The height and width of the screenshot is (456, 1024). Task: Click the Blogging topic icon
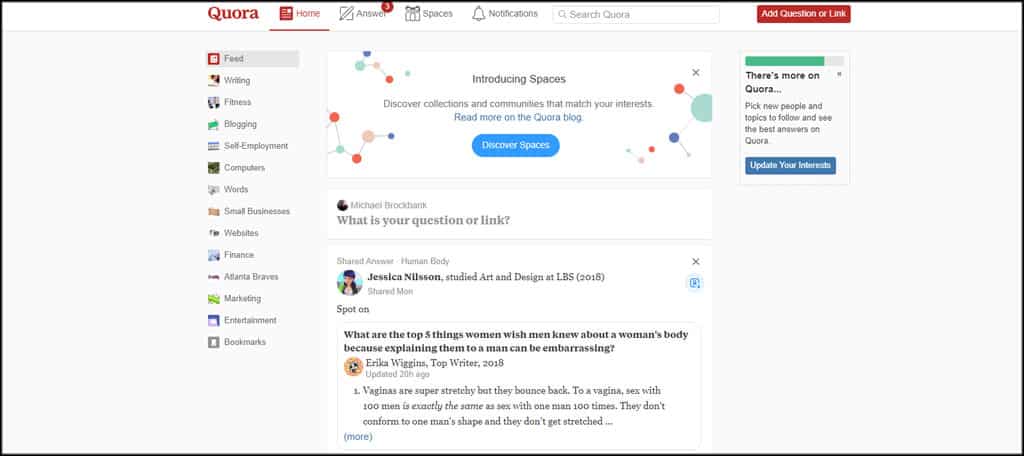pos(214,124)
